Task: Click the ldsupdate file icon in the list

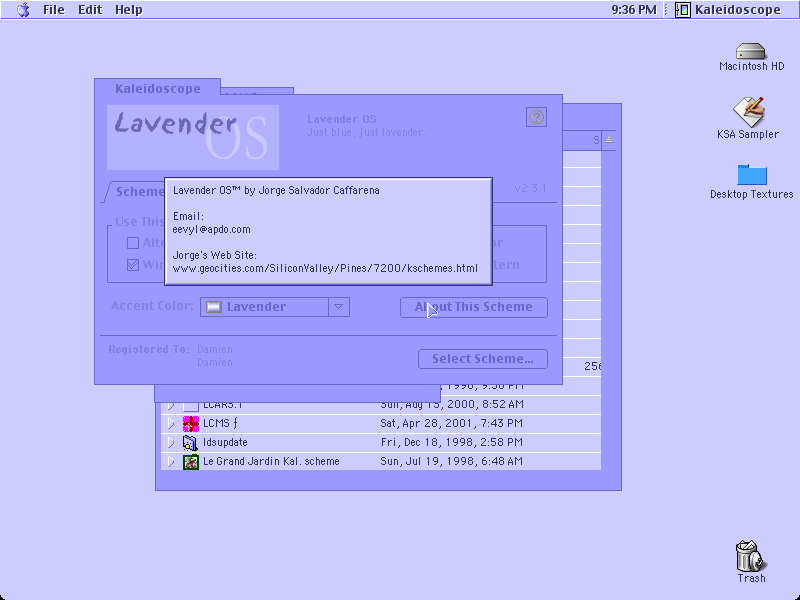Action: tap(191, 442)
